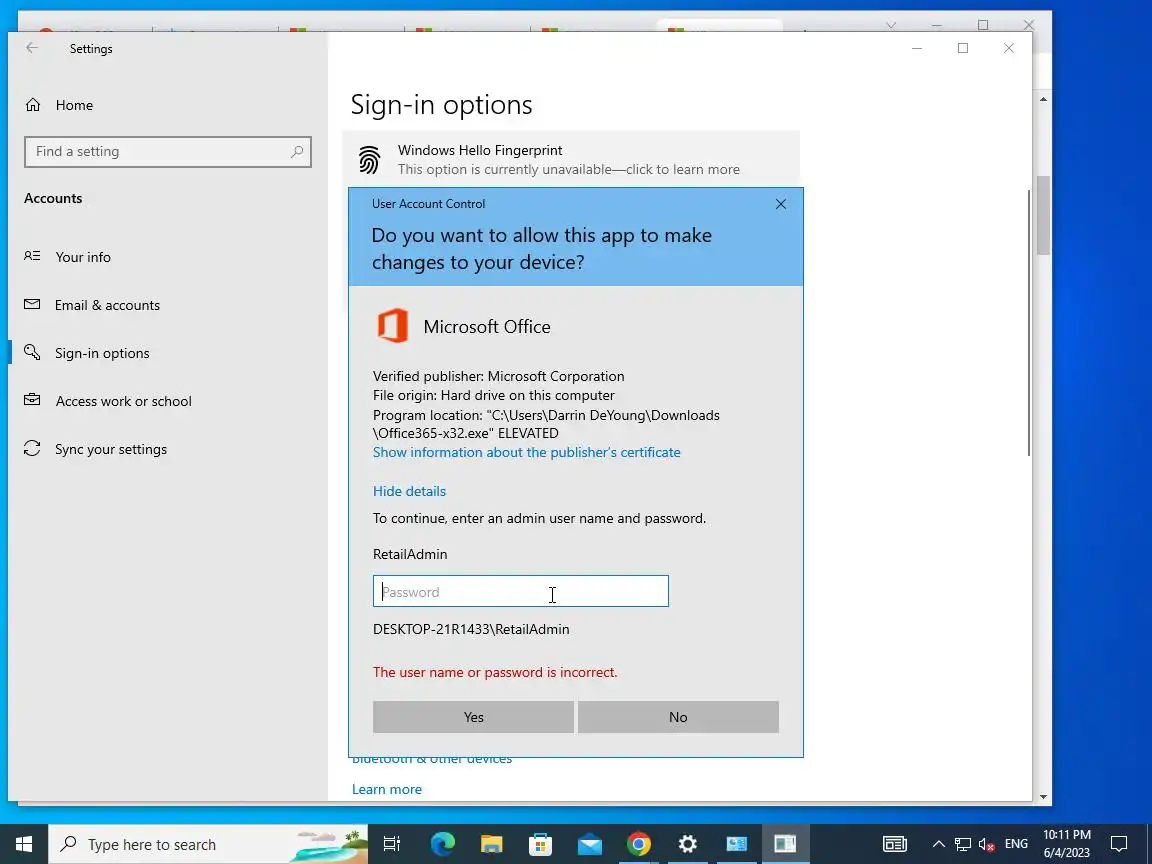Click the Password input field
Viewport: 1152px width, 864px height.
click(x=521, y=591)
